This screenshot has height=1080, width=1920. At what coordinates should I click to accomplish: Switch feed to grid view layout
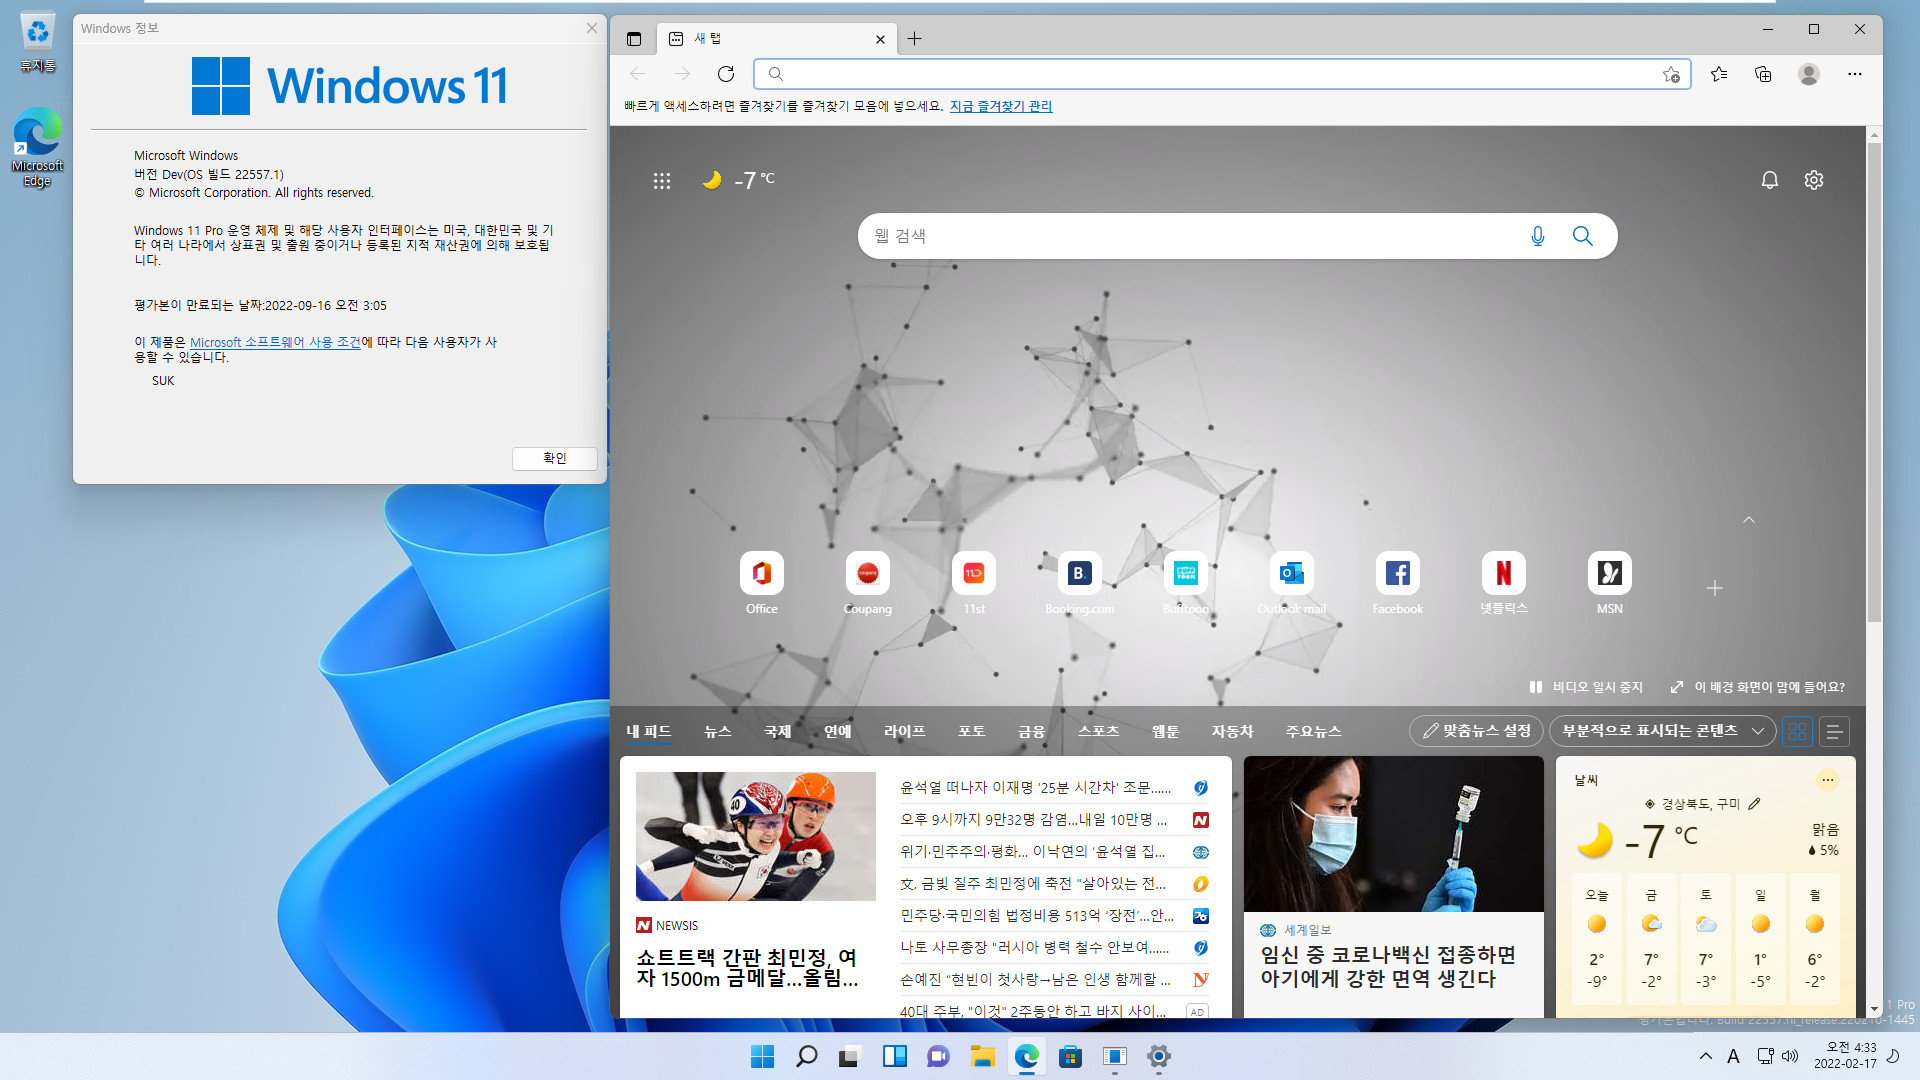(1797, 732)
